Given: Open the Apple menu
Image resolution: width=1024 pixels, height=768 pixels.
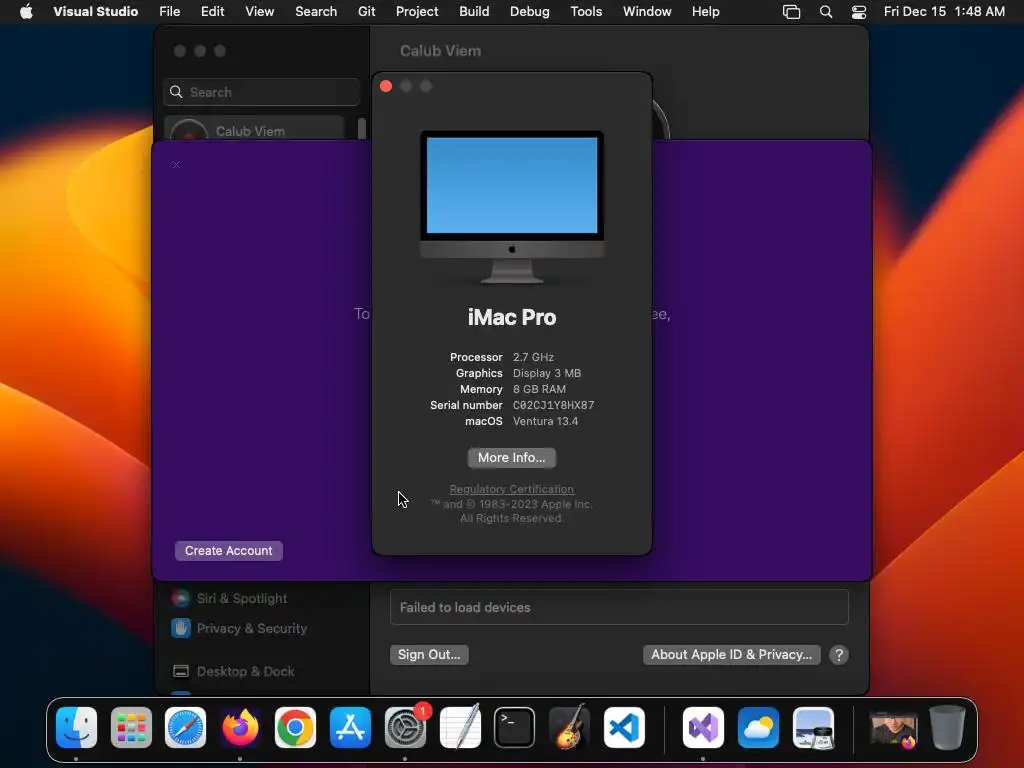Looking at the screenshot, I should (x=26, y=12).
